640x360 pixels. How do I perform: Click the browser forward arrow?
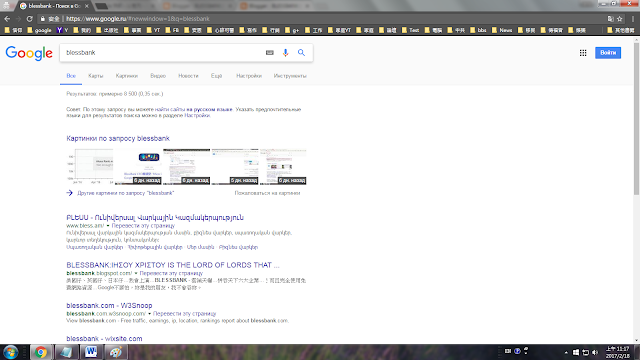(18, 19)
